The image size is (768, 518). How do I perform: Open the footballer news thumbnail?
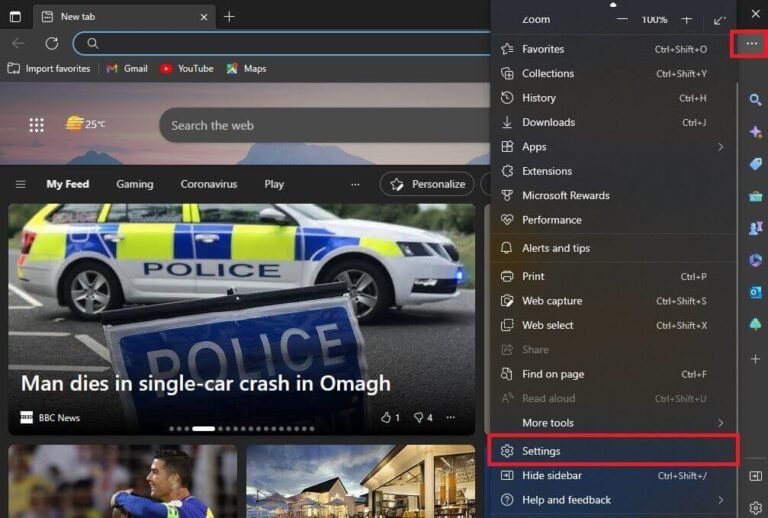click(122, 481)
